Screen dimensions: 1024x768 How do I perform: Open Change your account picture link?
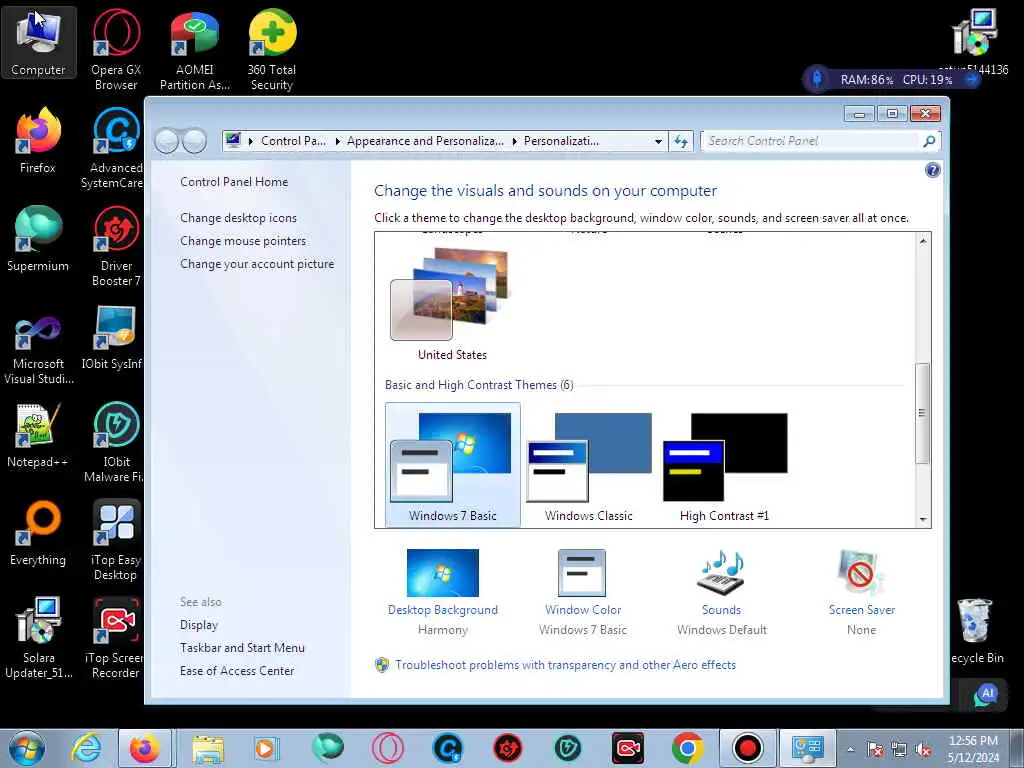coord(257,264)
